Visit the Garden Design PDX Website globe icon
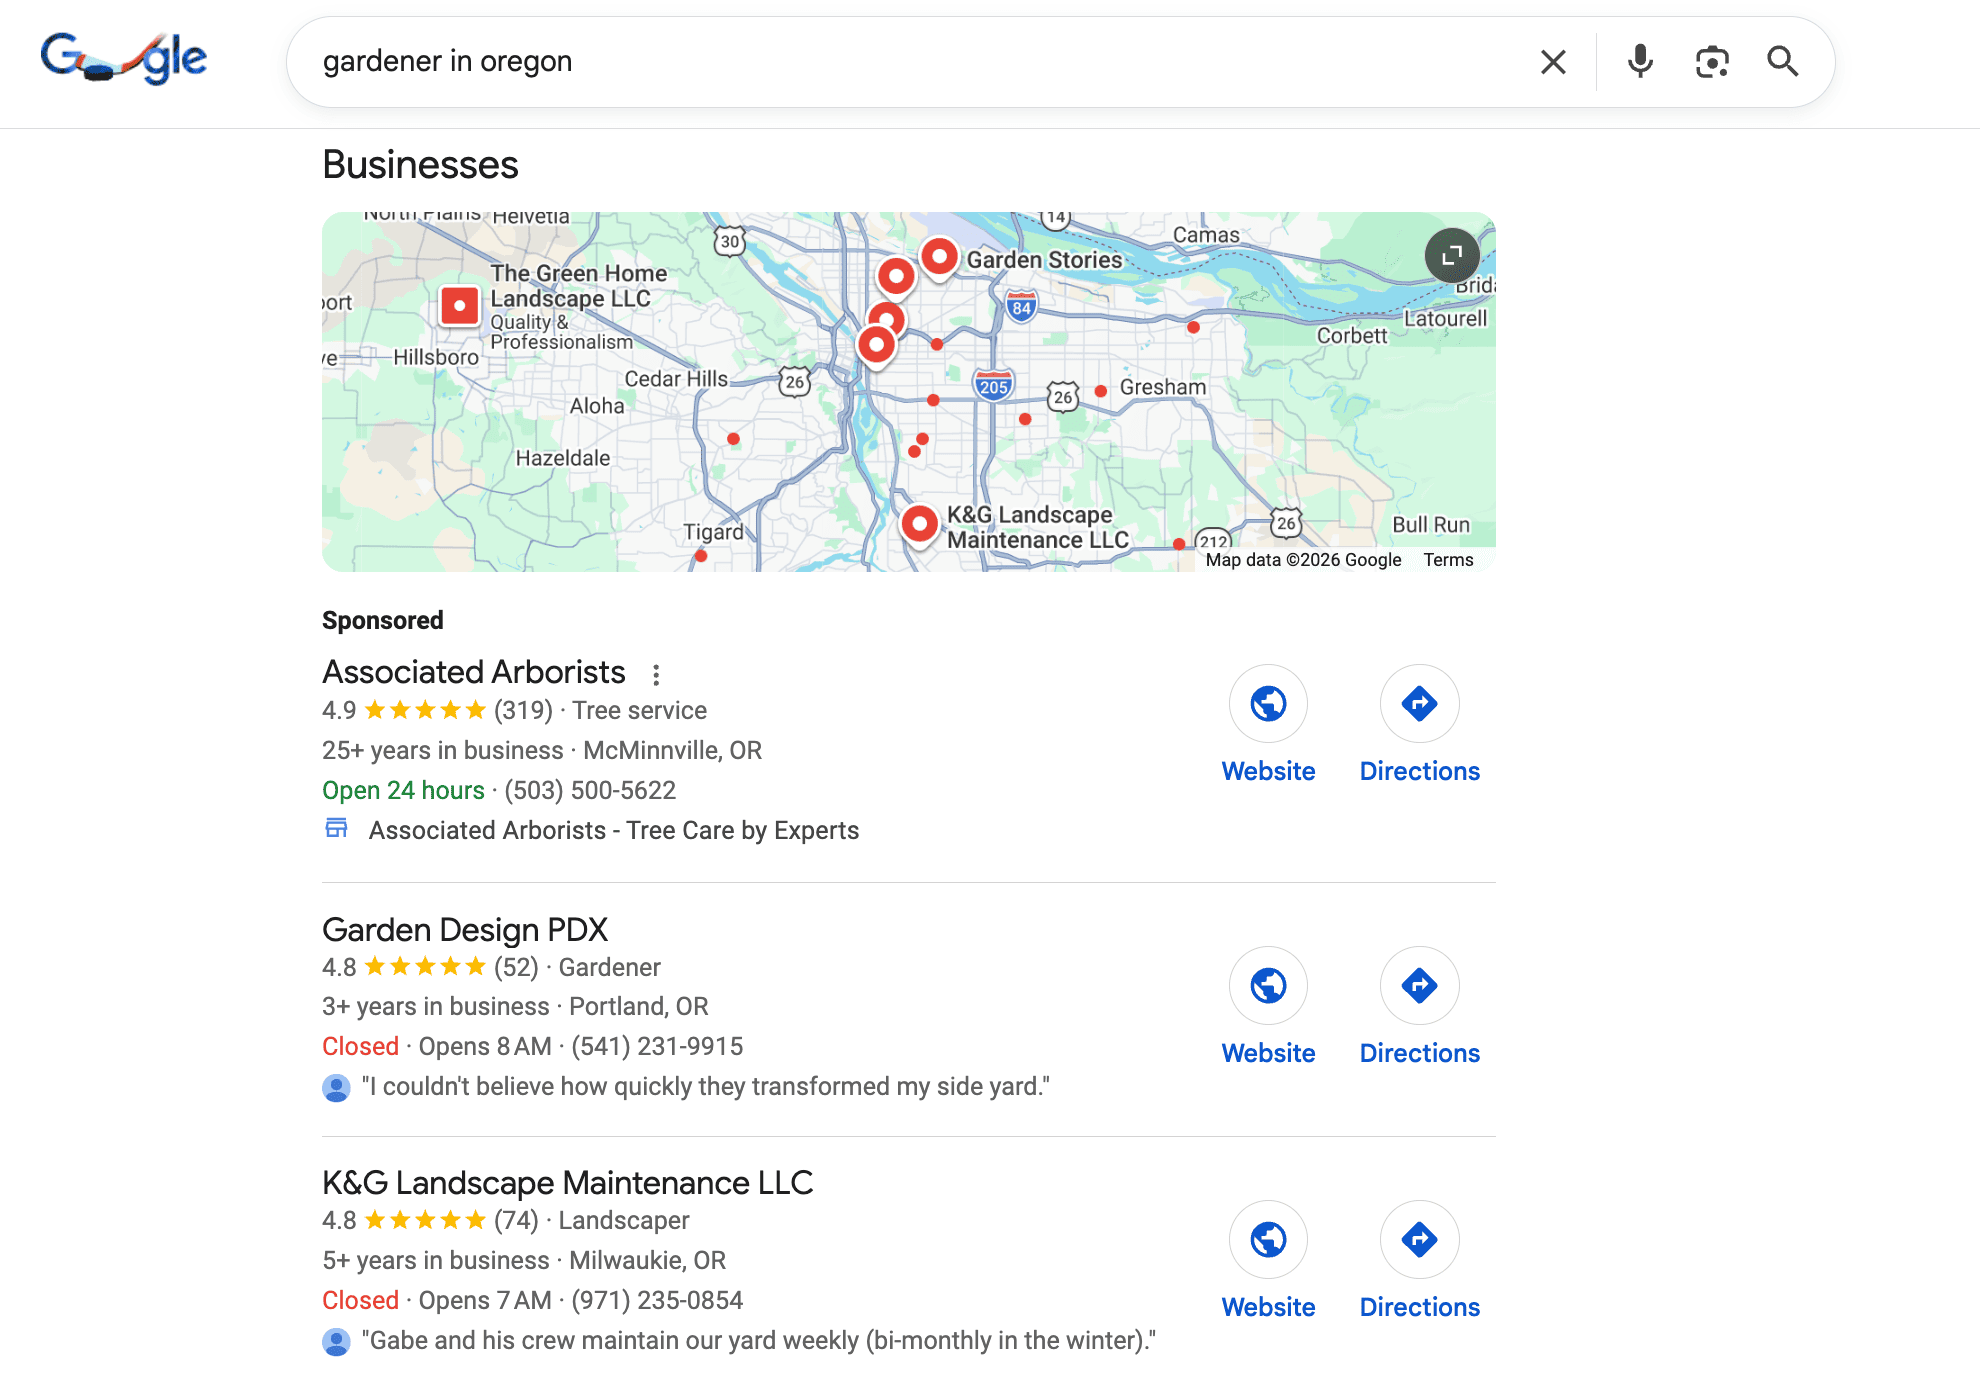The width and height of the screenshot is (1980, 1390). point(1268,986)
